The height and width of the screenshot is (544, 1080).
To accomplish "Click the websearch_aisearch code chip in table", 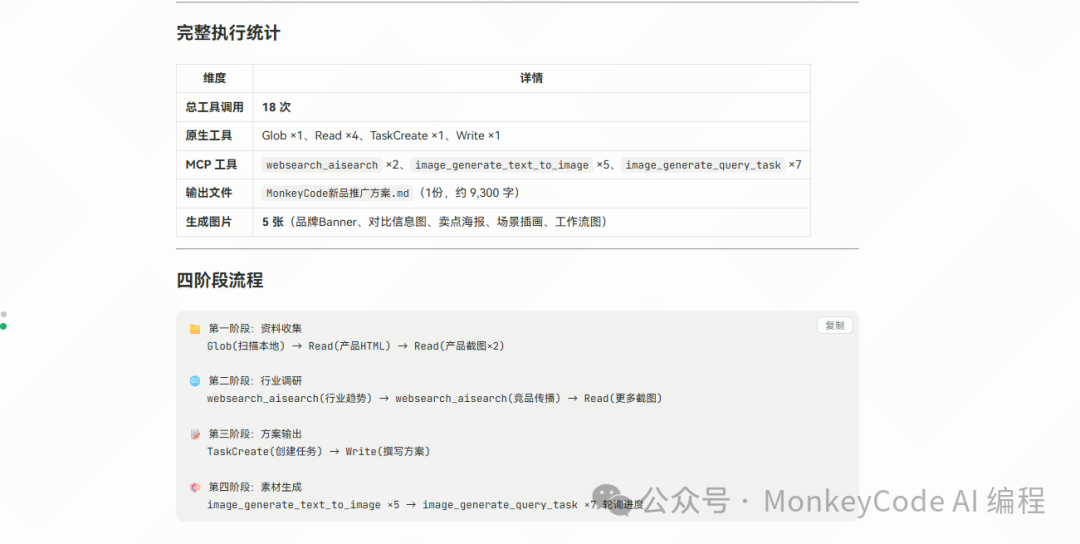I will [322, 165].
